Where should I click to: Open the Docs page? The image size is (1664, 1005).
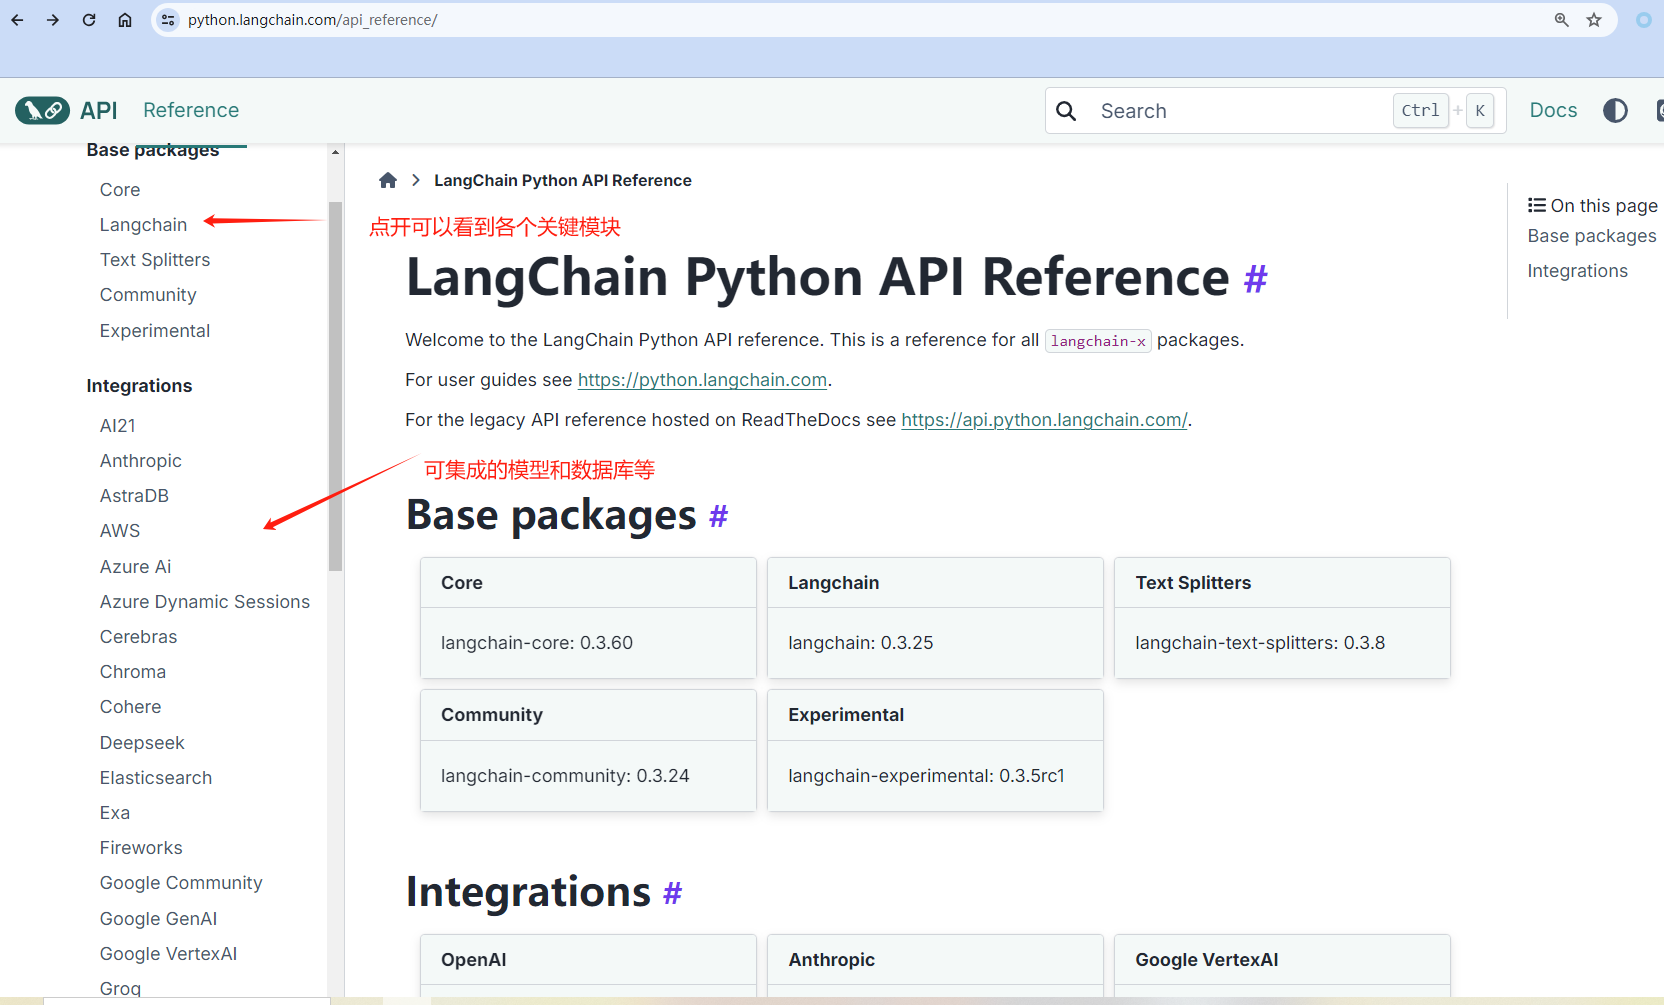click(1553, 110)
